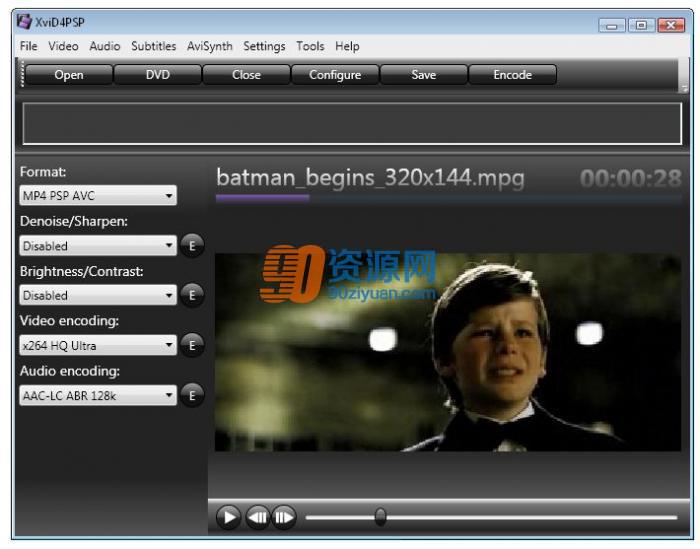Open the Tools menu

point(310,46)
